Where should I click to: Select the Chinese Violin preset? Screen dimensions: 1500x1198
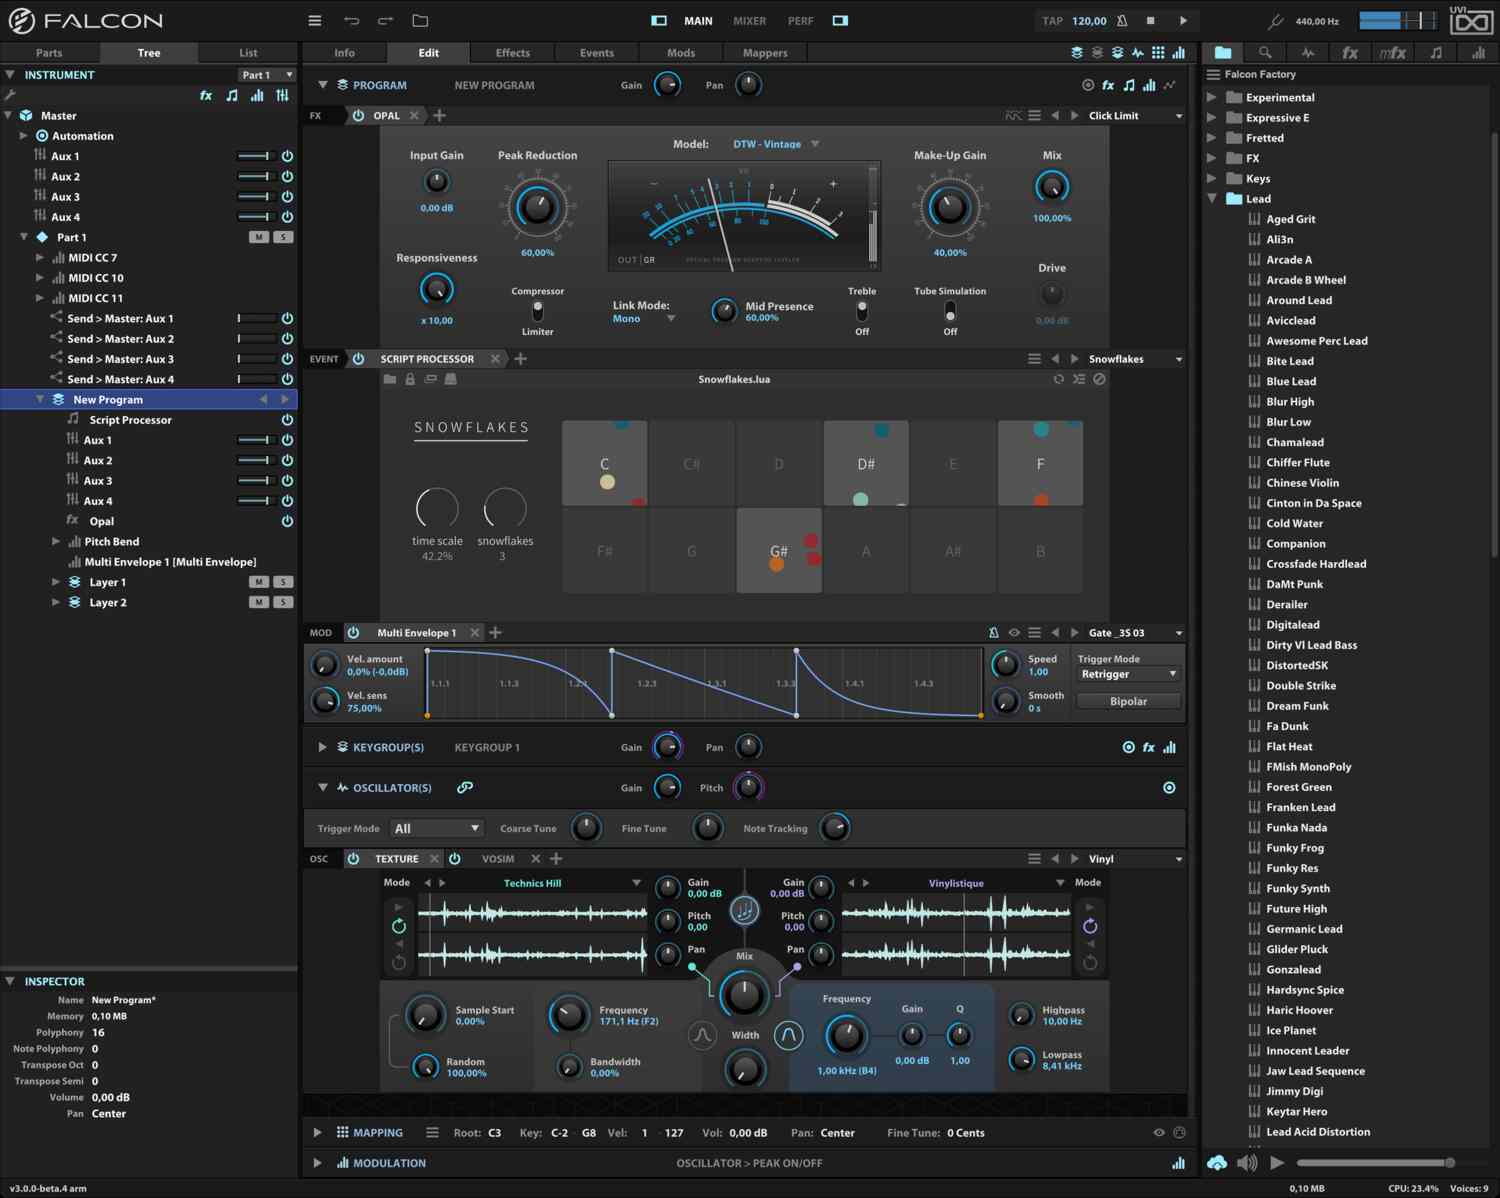point(1302,483)
